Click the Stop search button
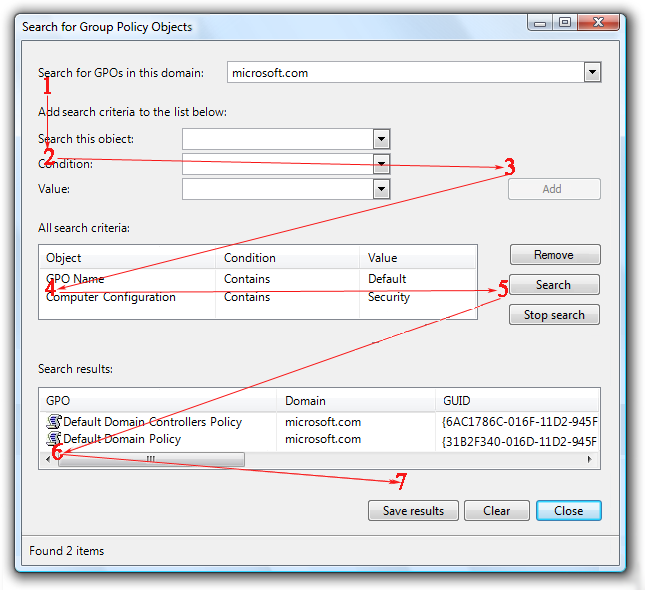 click(x=554, y=315)
